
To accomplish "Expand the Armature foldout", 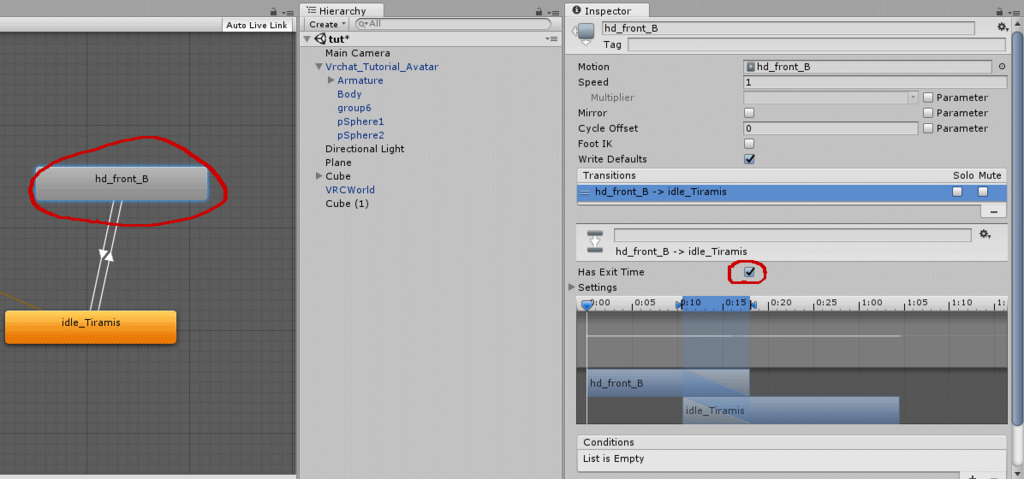I will [330, 80].
